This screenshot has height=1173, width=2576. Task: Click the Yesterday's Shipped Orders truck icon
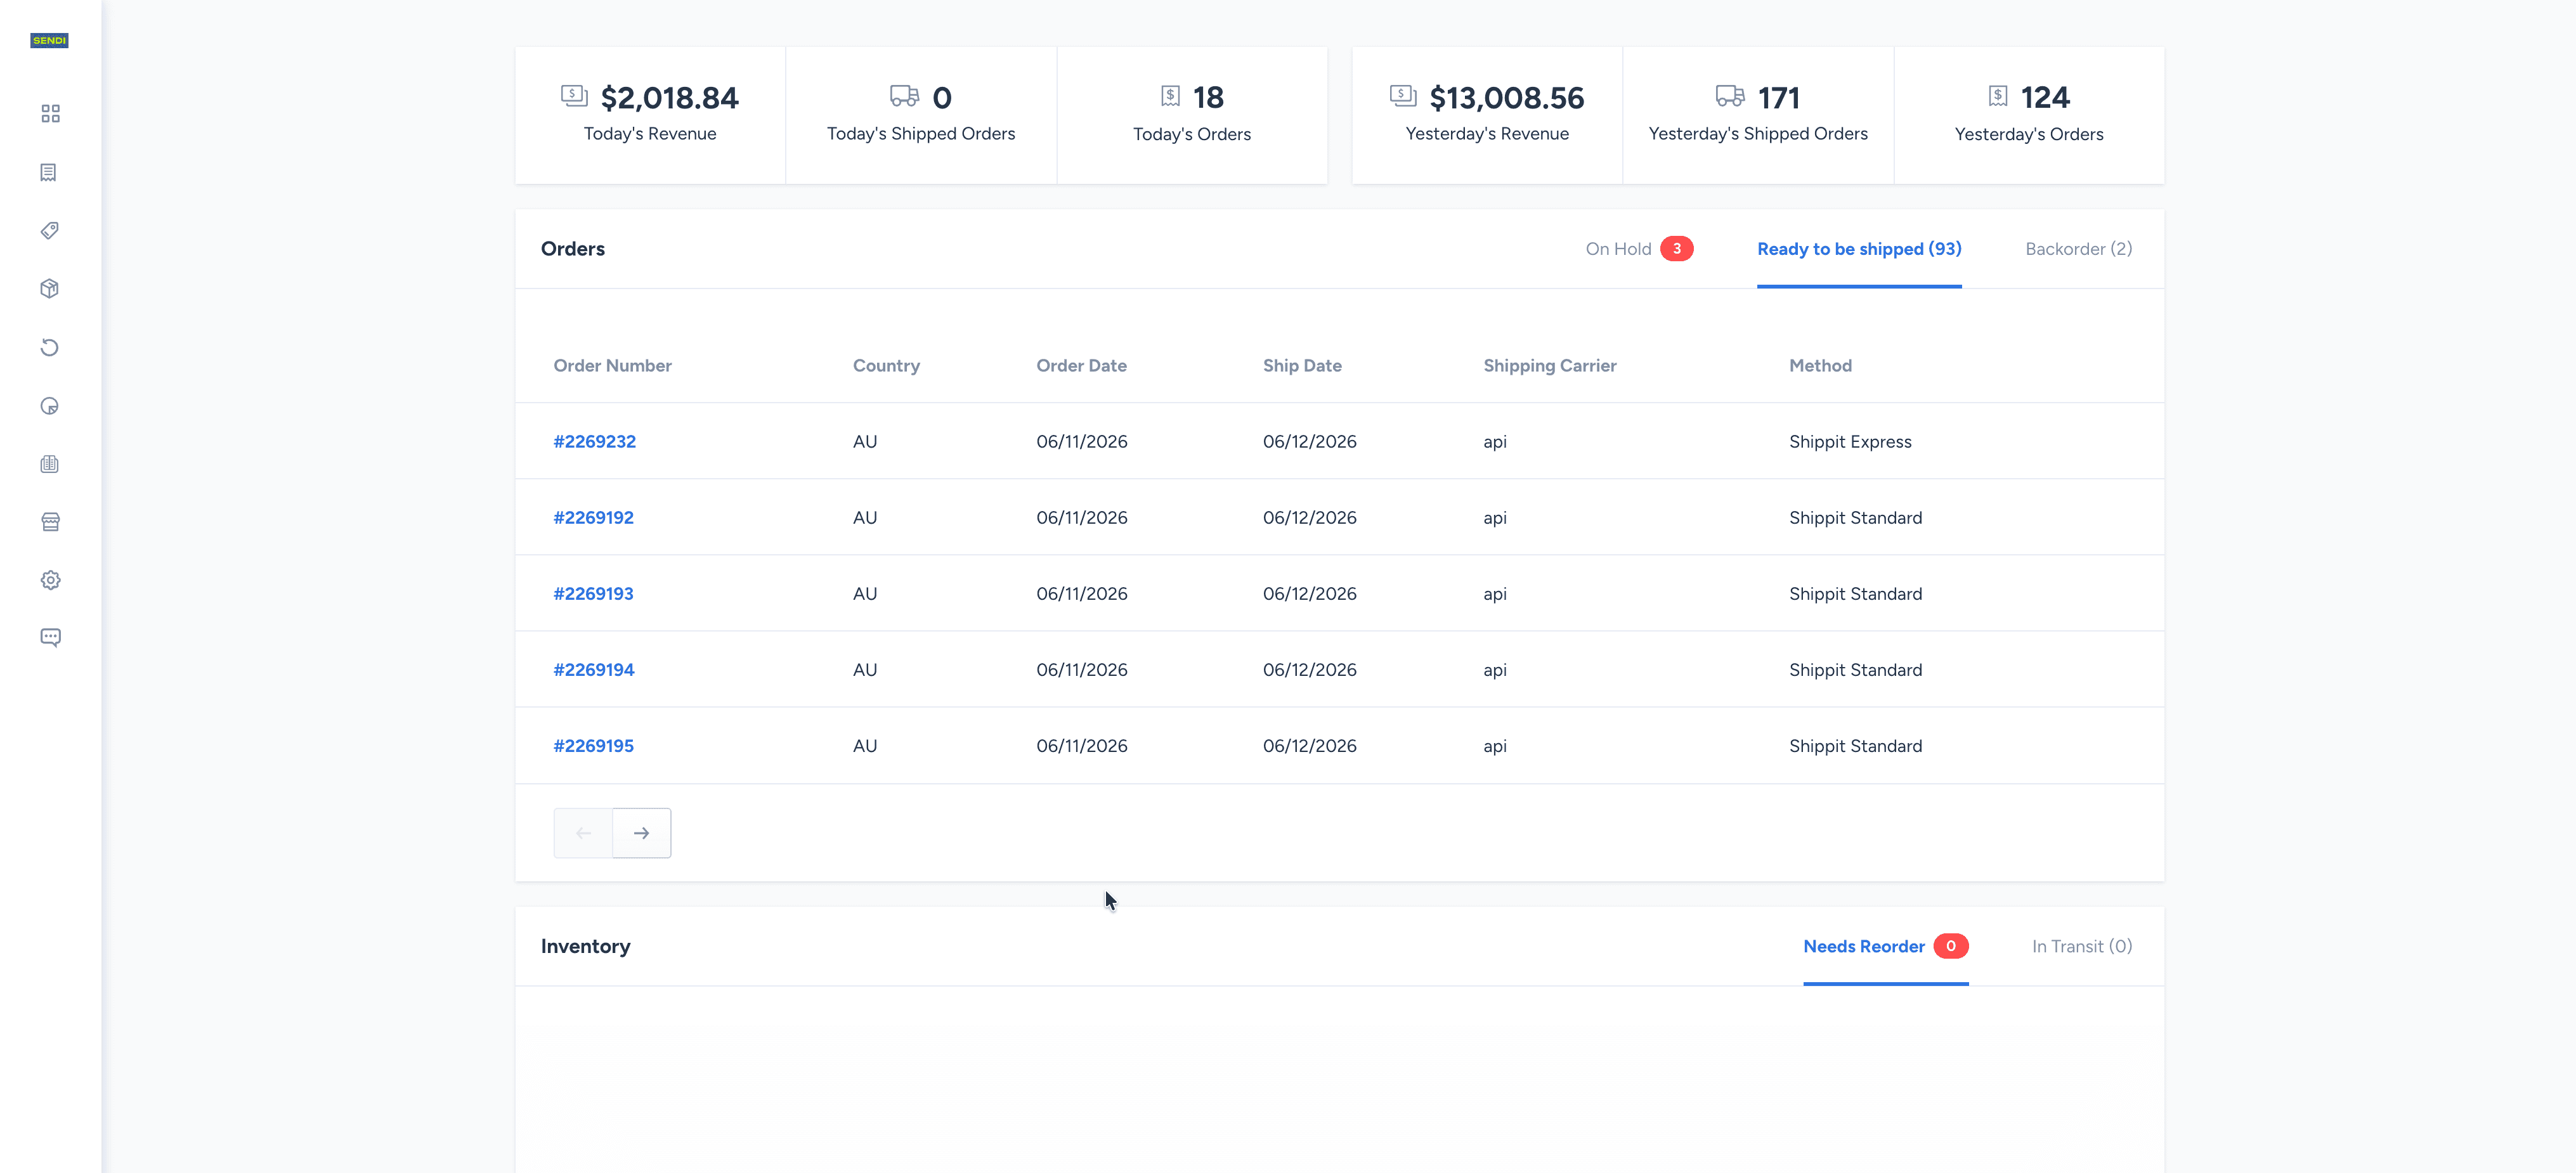pos(1730,96)
